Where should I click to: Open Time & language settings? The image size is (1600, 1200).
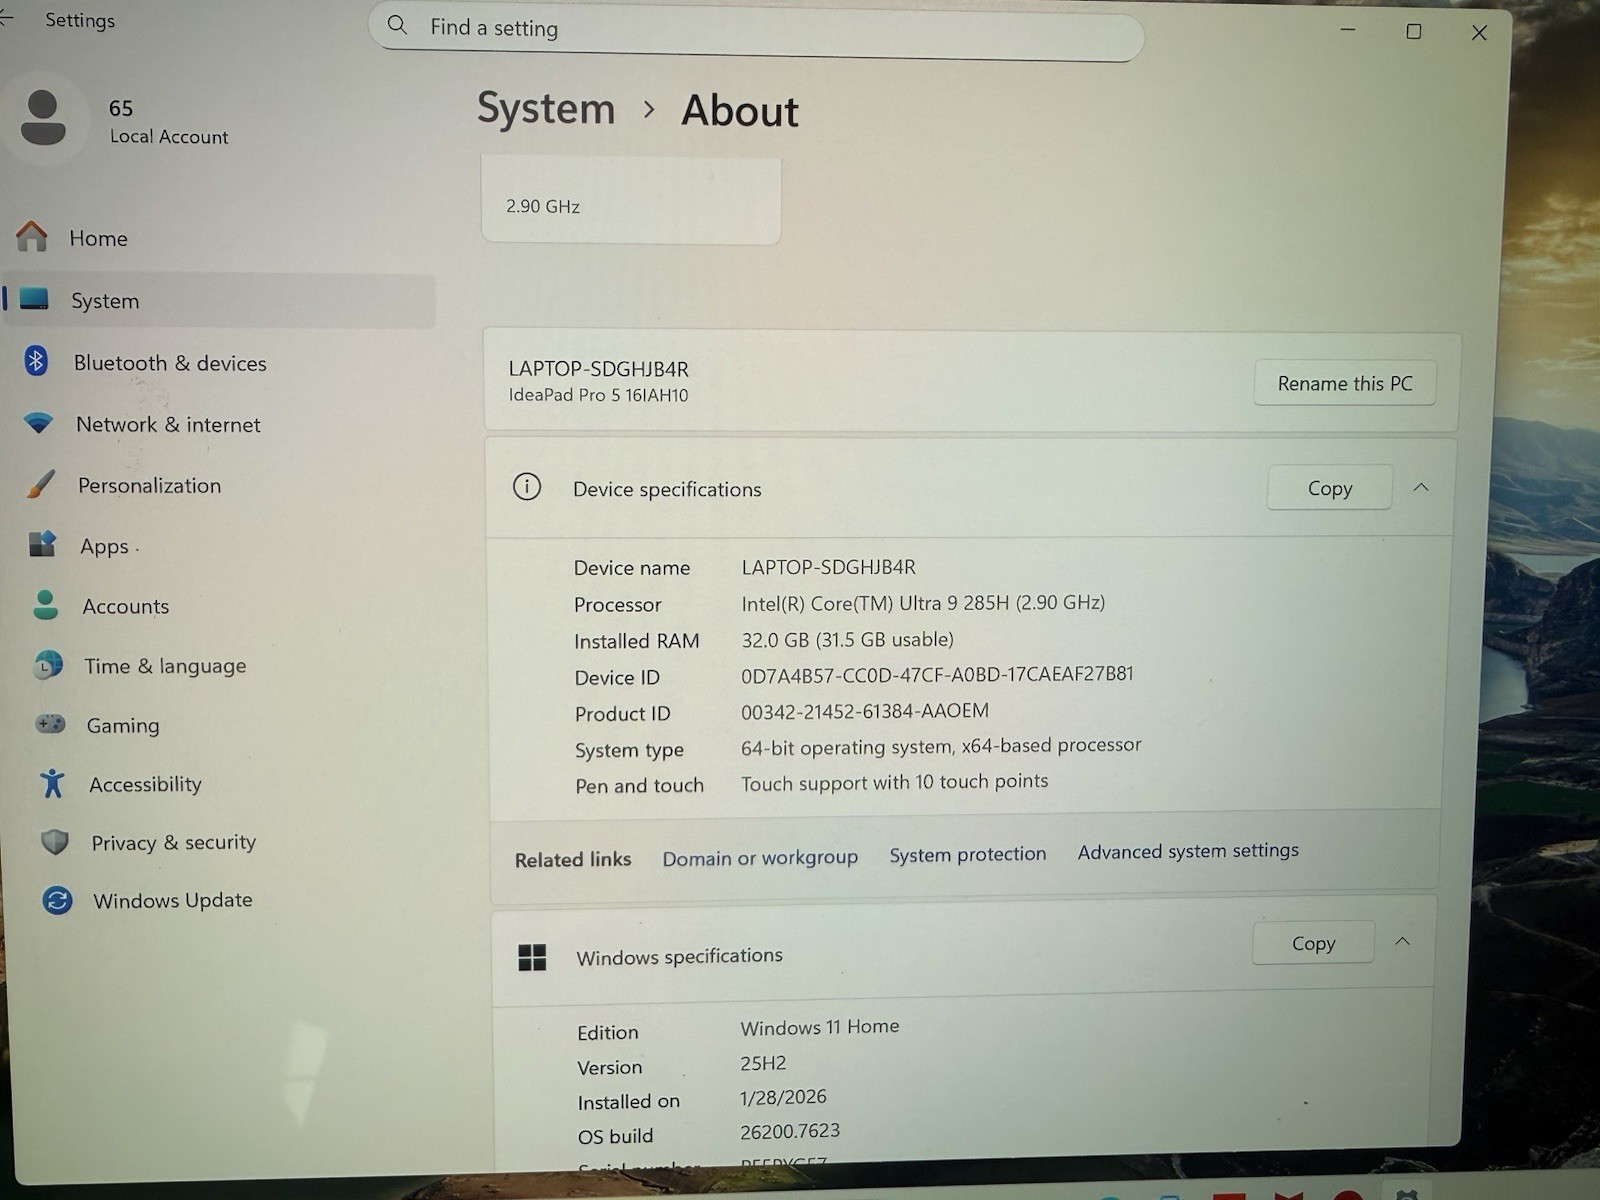(x=231, y=666)
